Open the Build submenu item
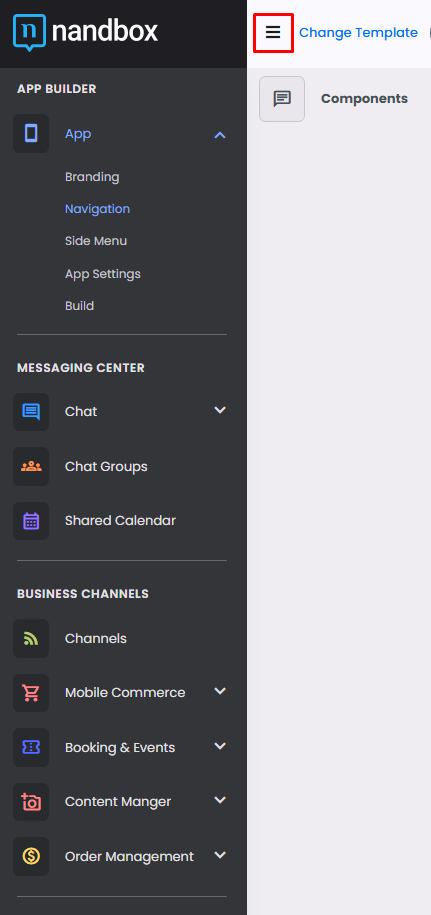 pyautogui.click(x=79, y=306)
